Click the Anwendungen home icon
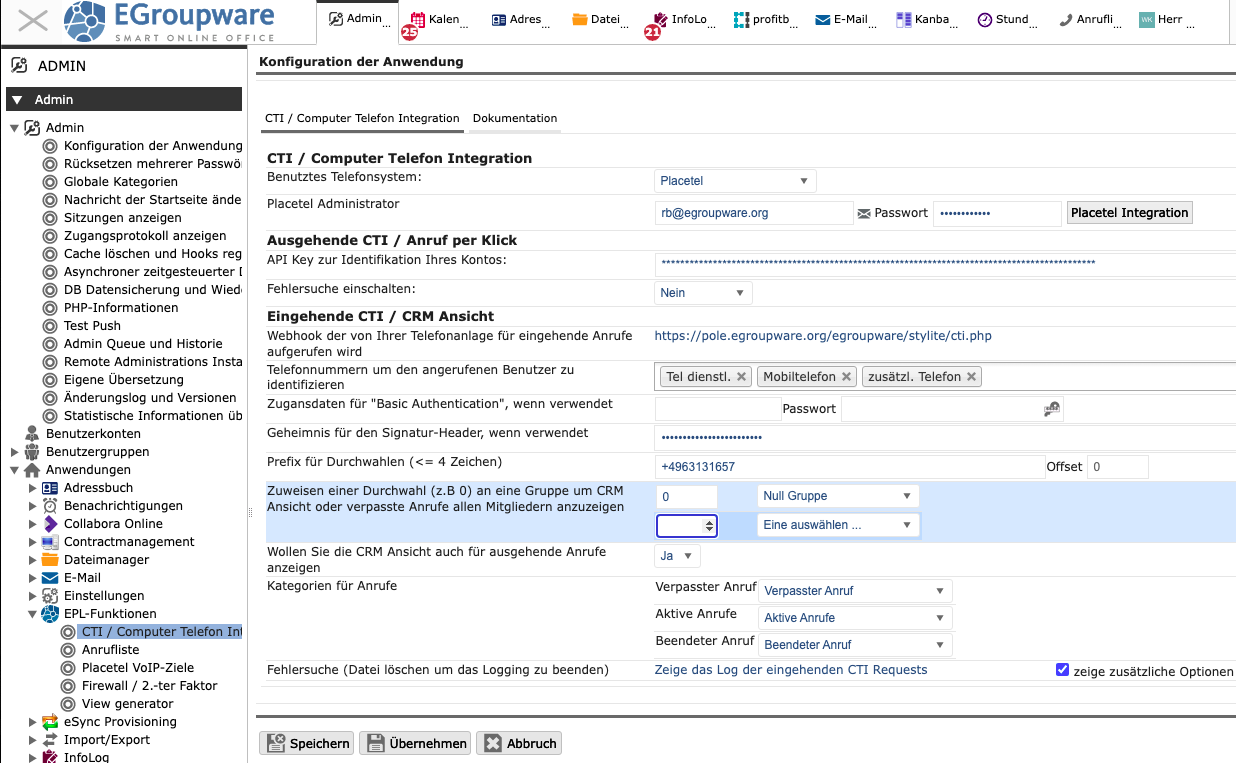Viewport: 1236px width, 763px height. 32,470
